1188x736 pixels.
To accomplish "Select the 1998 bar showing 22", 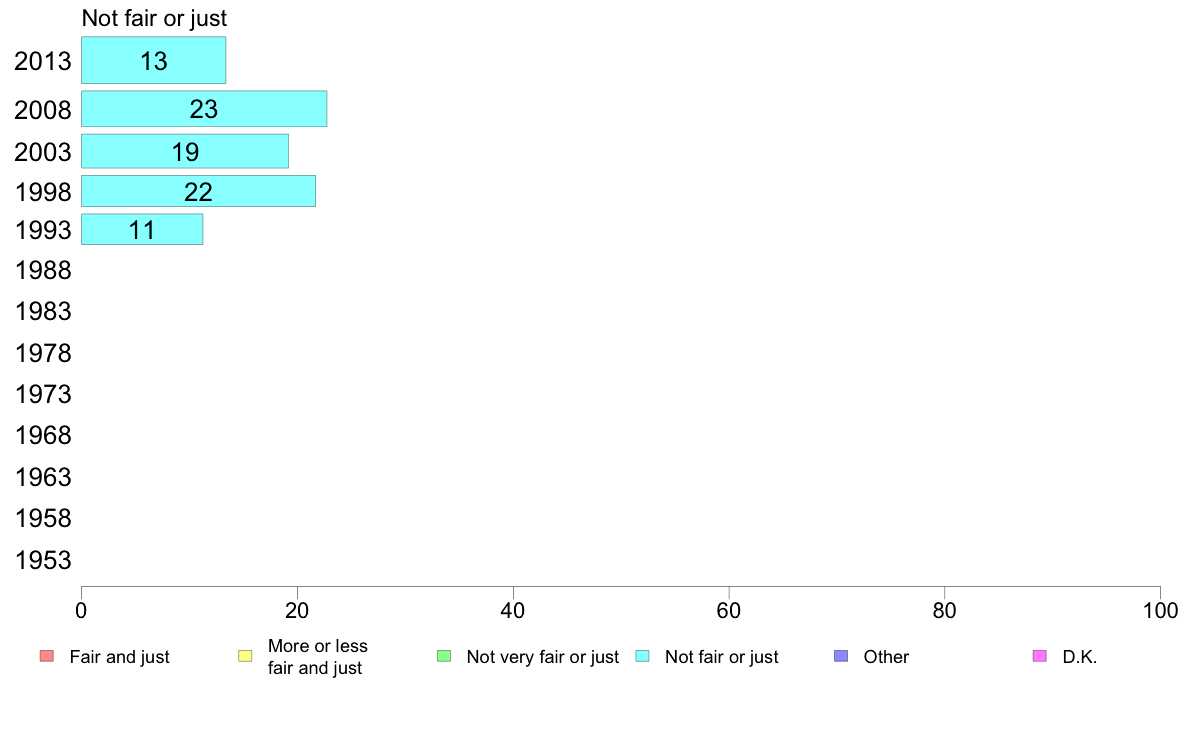I will [x=198, y=191].
